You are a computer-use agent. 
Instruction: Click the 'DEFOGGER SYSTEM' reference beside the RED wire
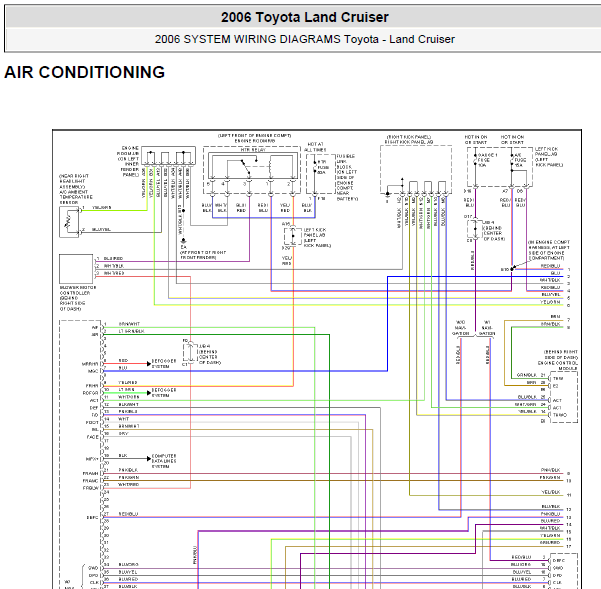(164, 363)
